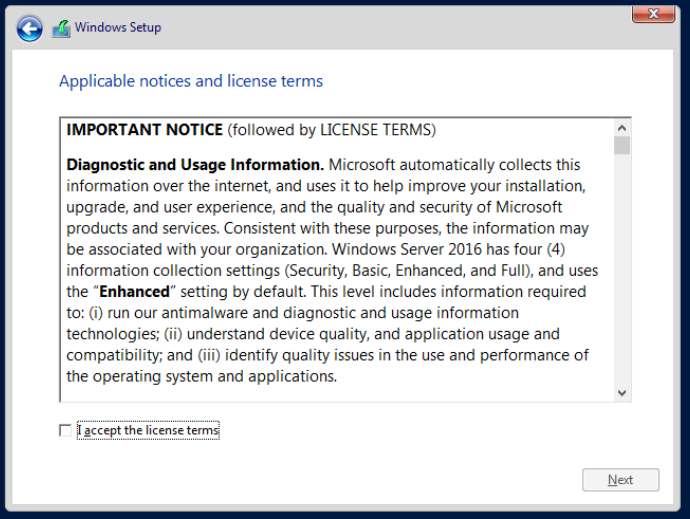Click the scrollbar up arrow
690x519 pixels.
[621, 128]
